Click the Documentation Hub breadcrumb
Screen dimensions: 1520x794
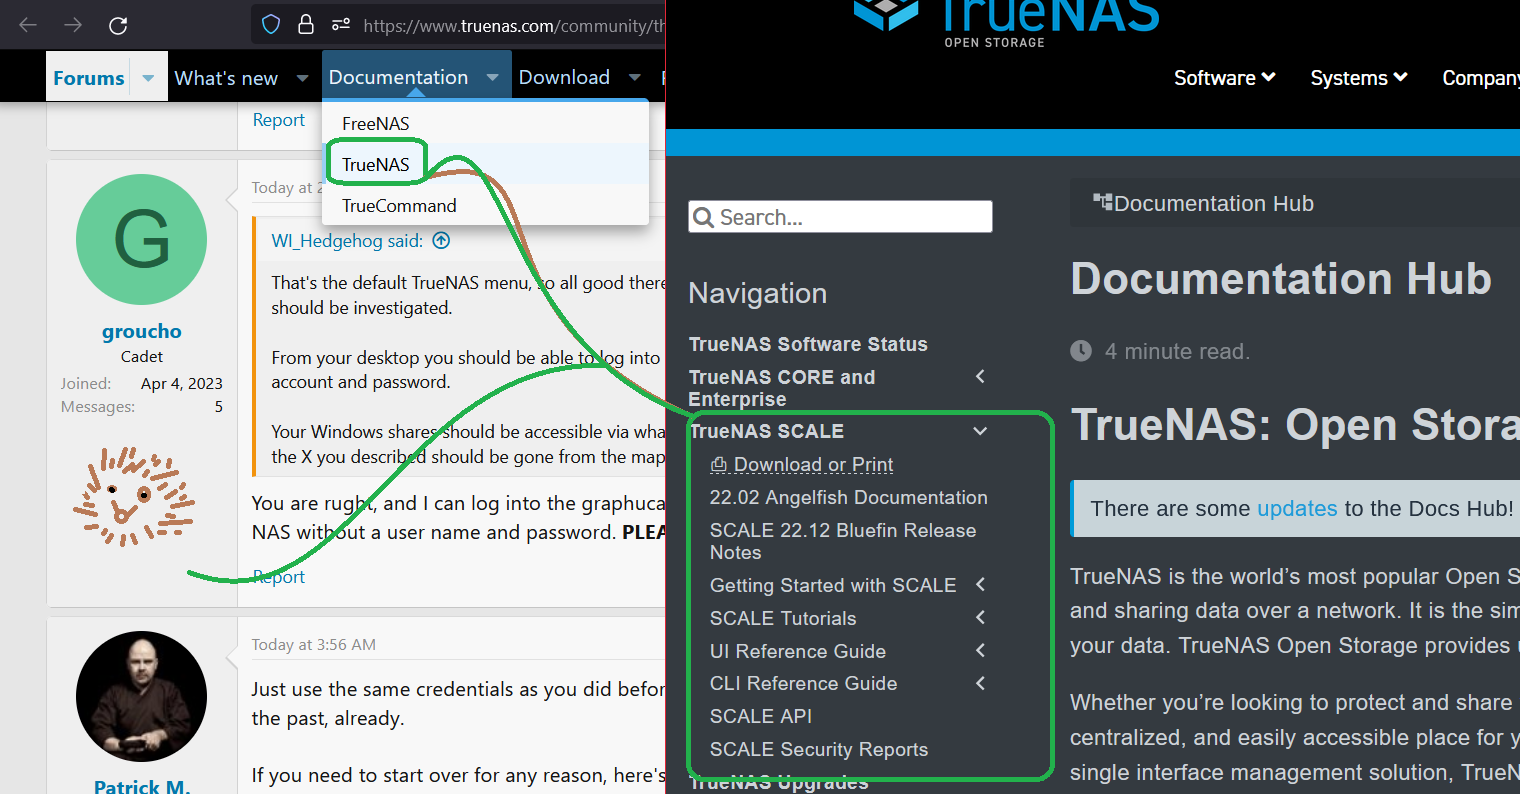(1214, 204)
